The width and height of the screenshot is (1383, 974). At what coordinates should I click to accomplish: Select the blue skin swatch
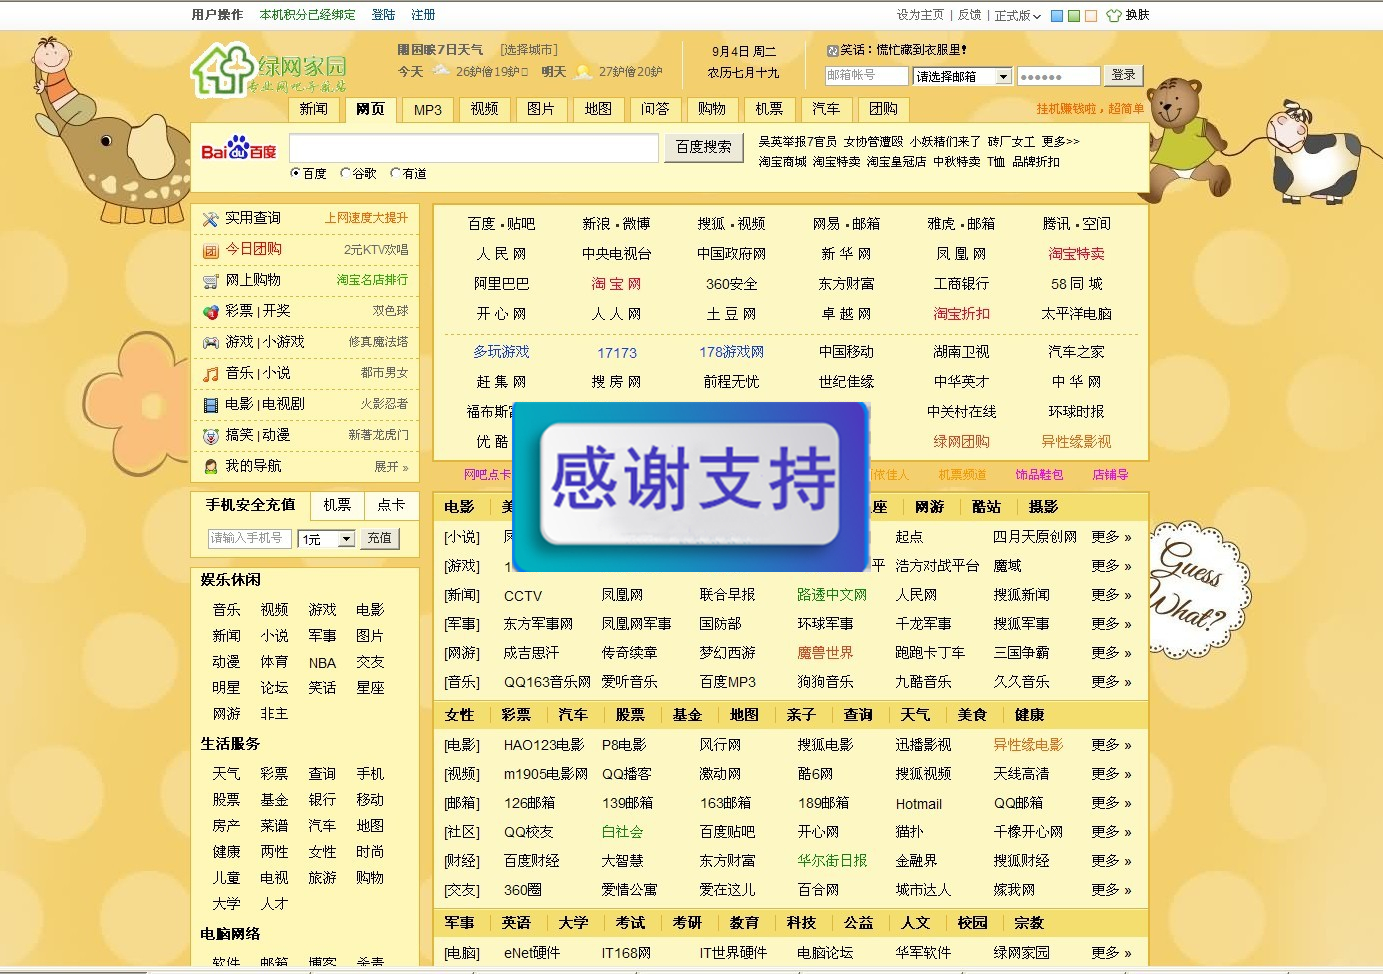[1057, 16]
